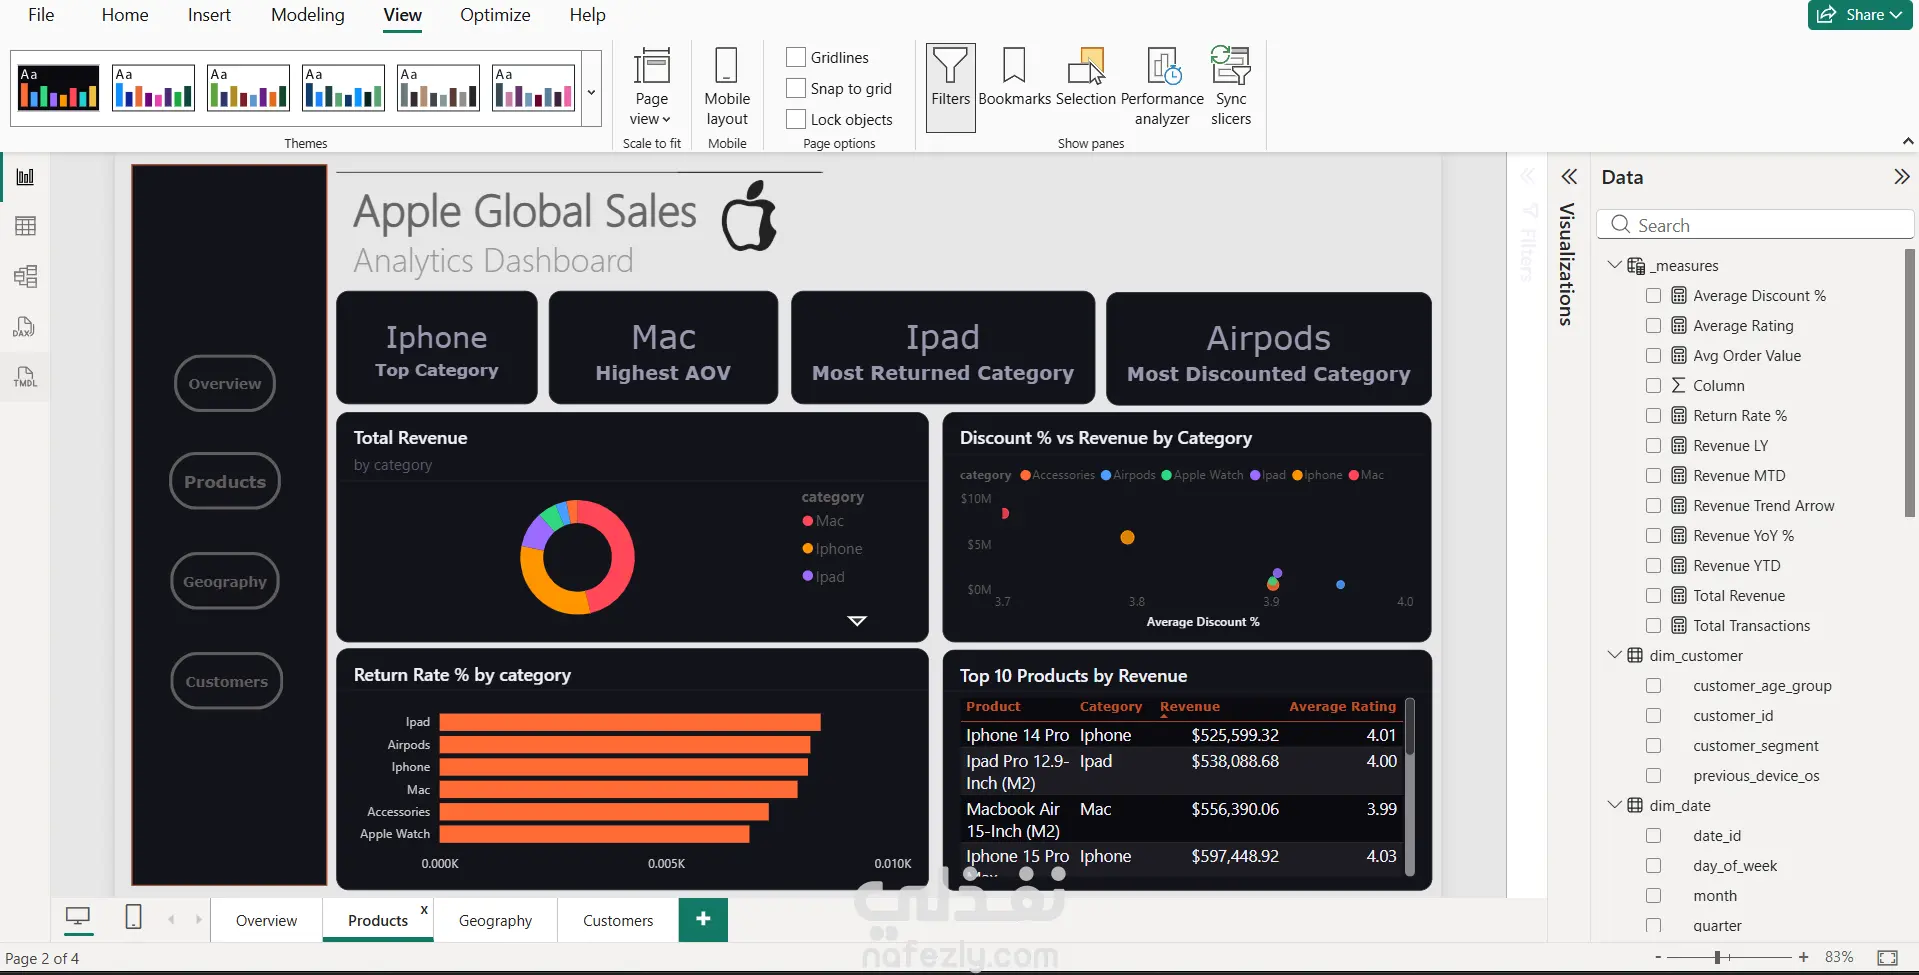
Task: Switch to Table view icon in sidebar
Action: 25,226
